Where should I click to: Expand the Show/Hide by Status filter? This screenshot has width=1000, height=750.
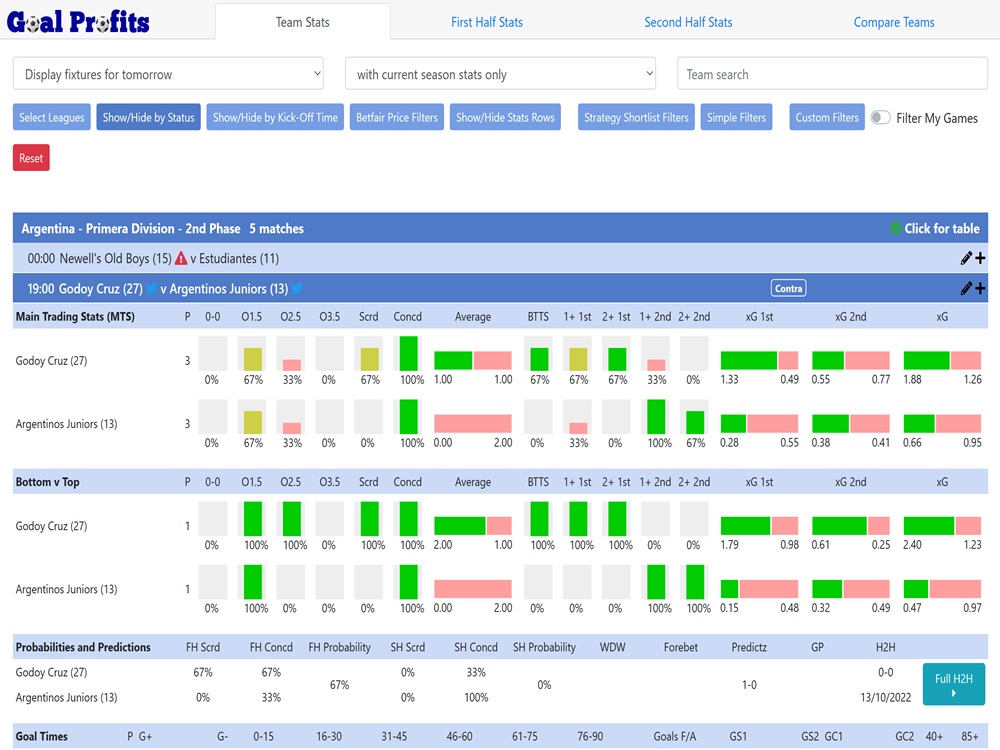point(148,118)
